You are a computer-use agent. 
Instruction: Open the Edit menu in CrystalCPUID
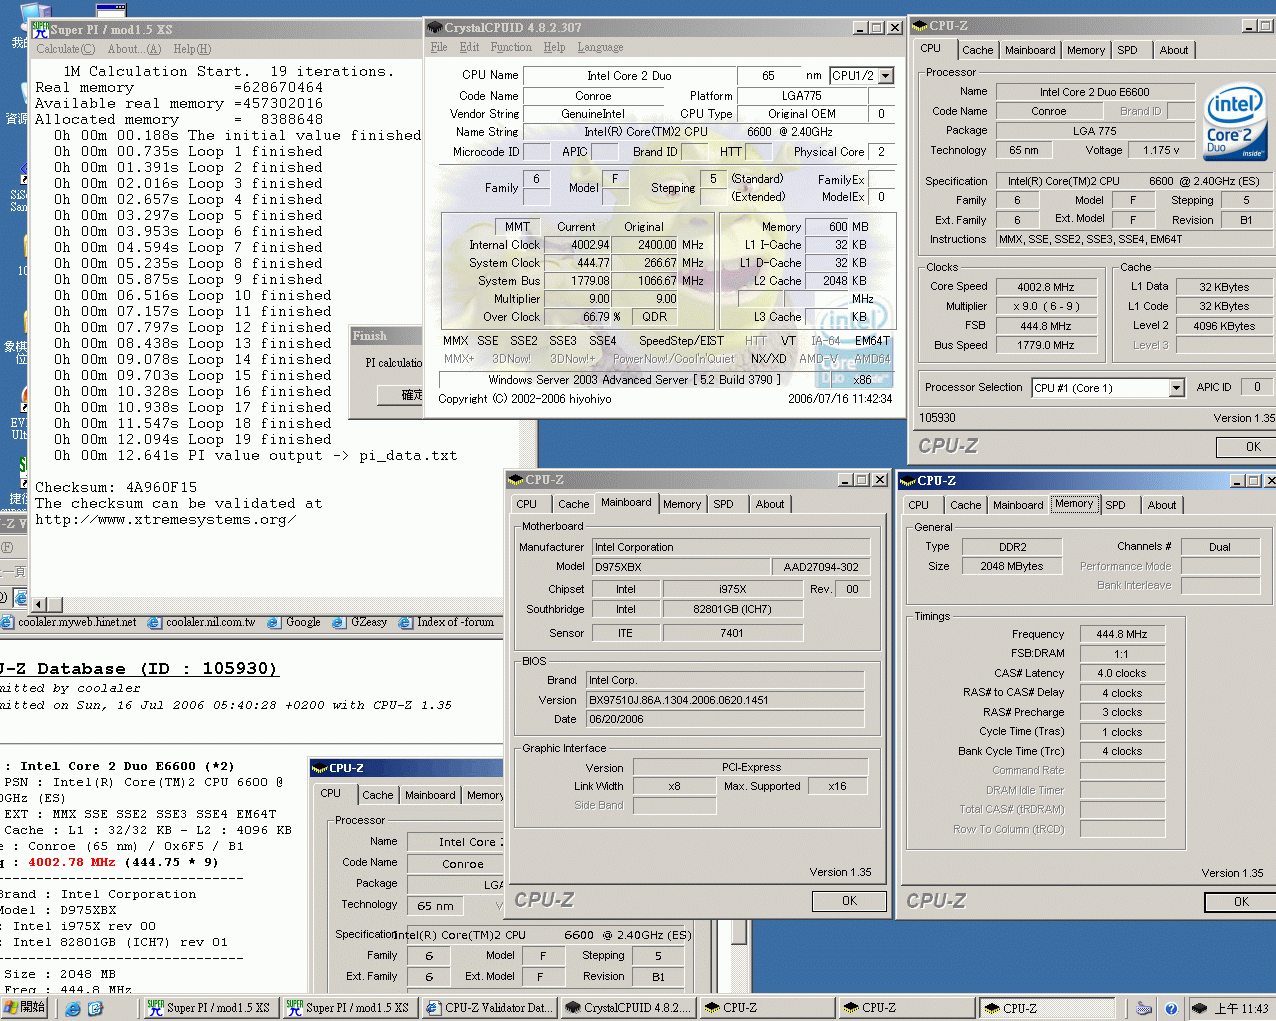[470, 47]
